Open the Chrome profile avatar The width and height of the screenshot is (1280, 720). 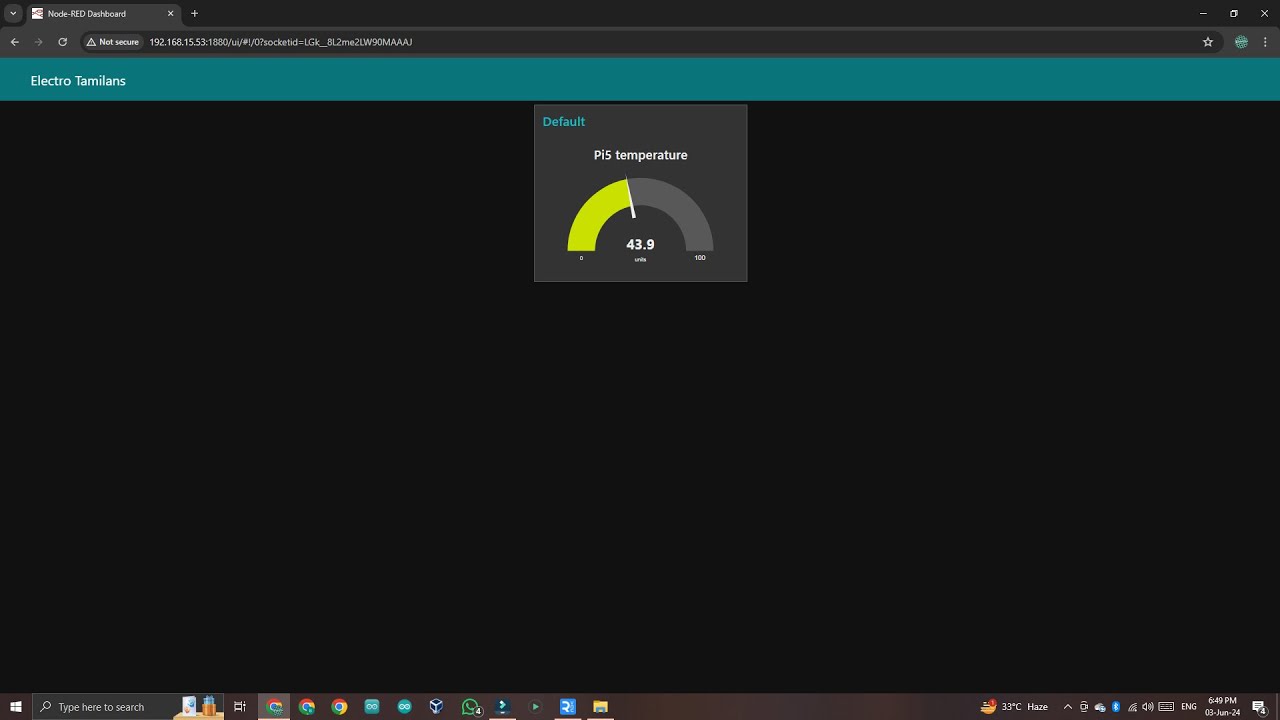1241,42
